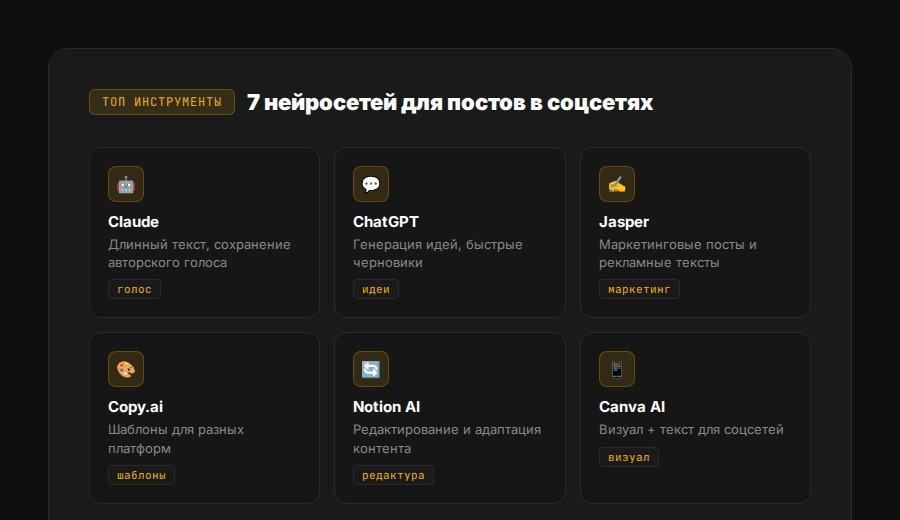Viewport: 900px width, 520px height.
Task: Click description «Шаблоны для разных платформ»
Action: click(176, 438)
